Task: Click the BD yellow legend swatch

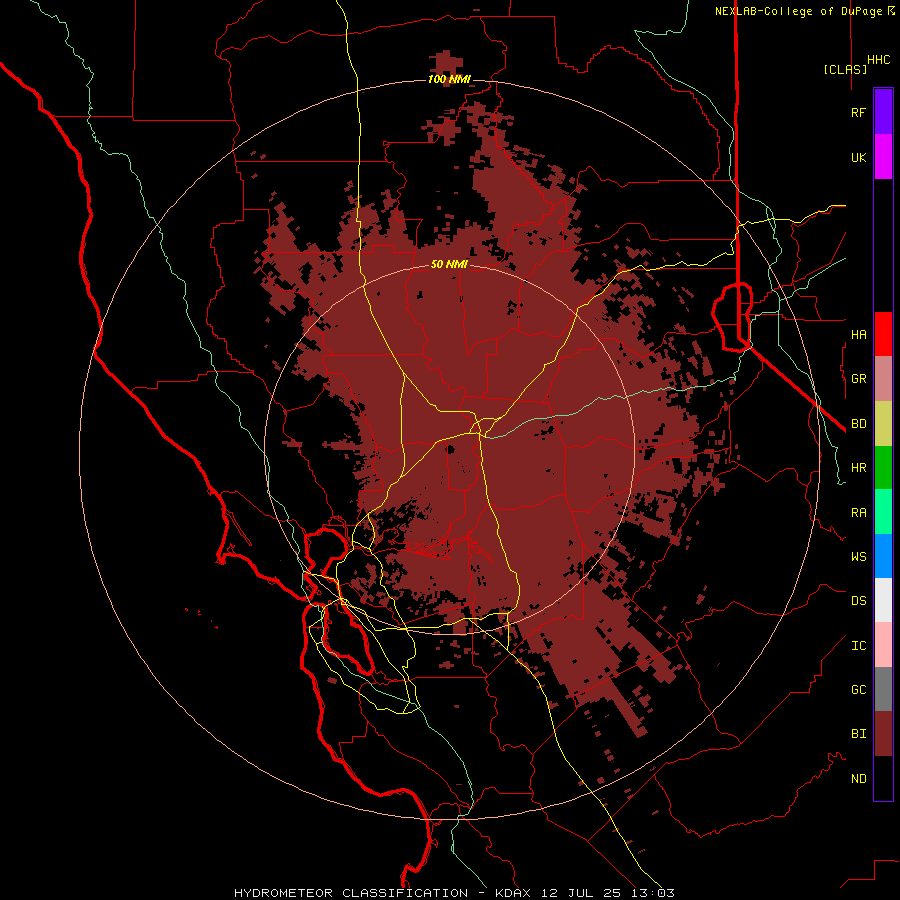Action: click(883, 424)
